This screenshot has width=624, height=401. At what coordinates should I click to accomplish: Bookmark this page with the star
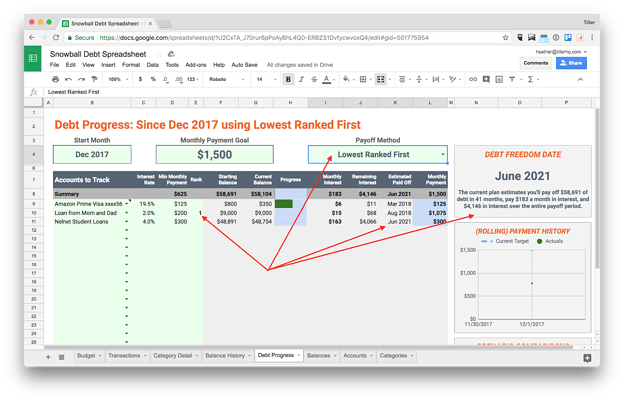coord(505,37)
